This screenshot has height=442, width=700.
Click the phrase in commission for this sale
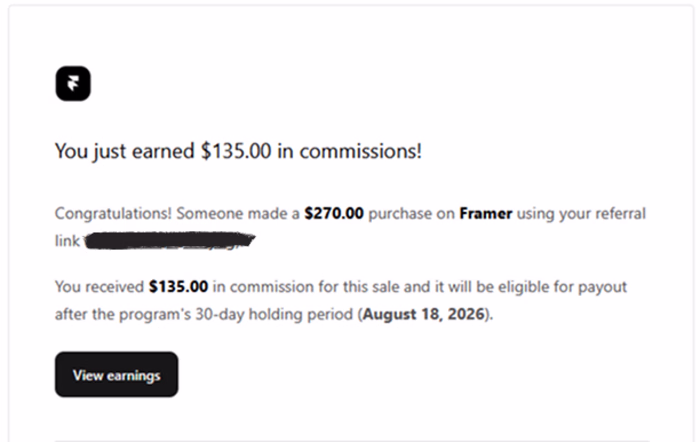[x=306, y=287]
